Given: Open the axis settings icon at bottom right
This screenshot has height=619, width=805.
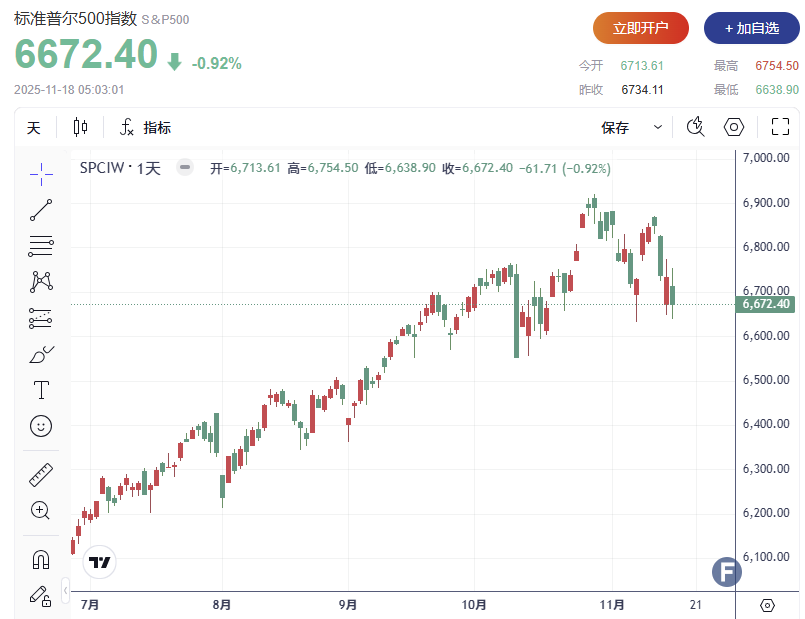Looking at the screenshot, I should click(x=767, y=605).
